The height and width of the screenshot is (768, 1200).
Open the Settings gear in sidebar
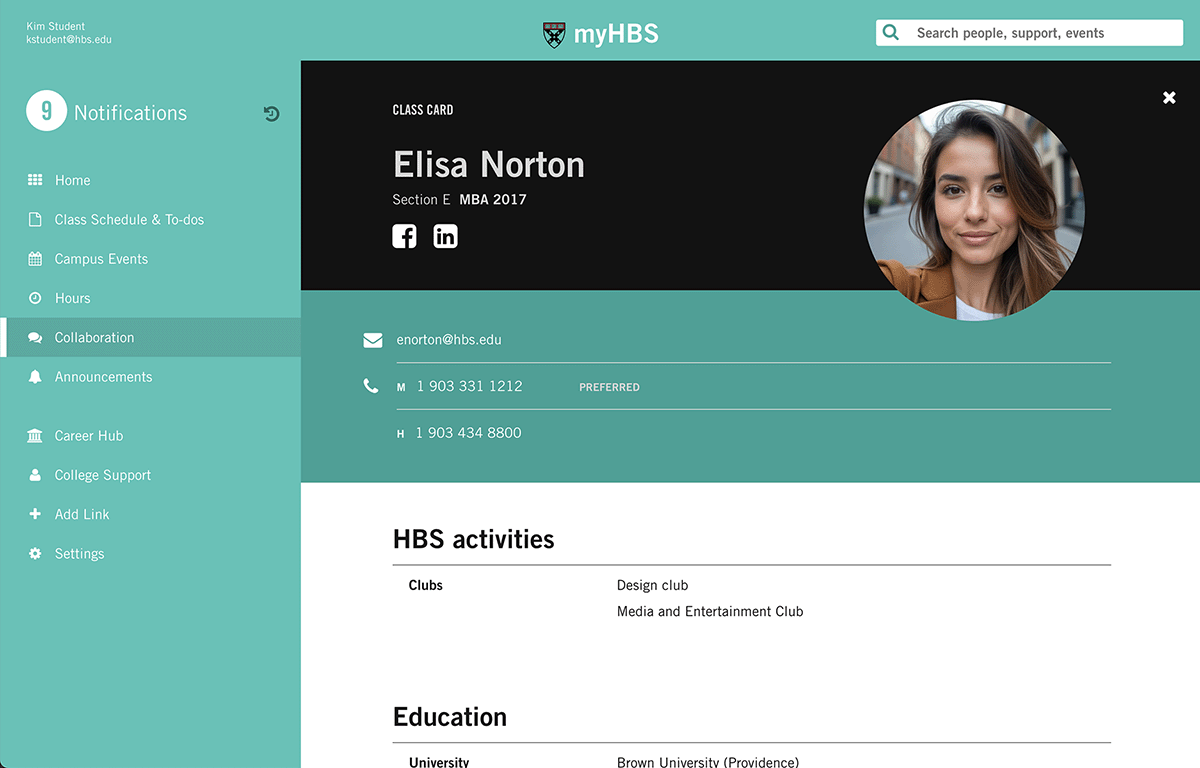click(36, 553)
